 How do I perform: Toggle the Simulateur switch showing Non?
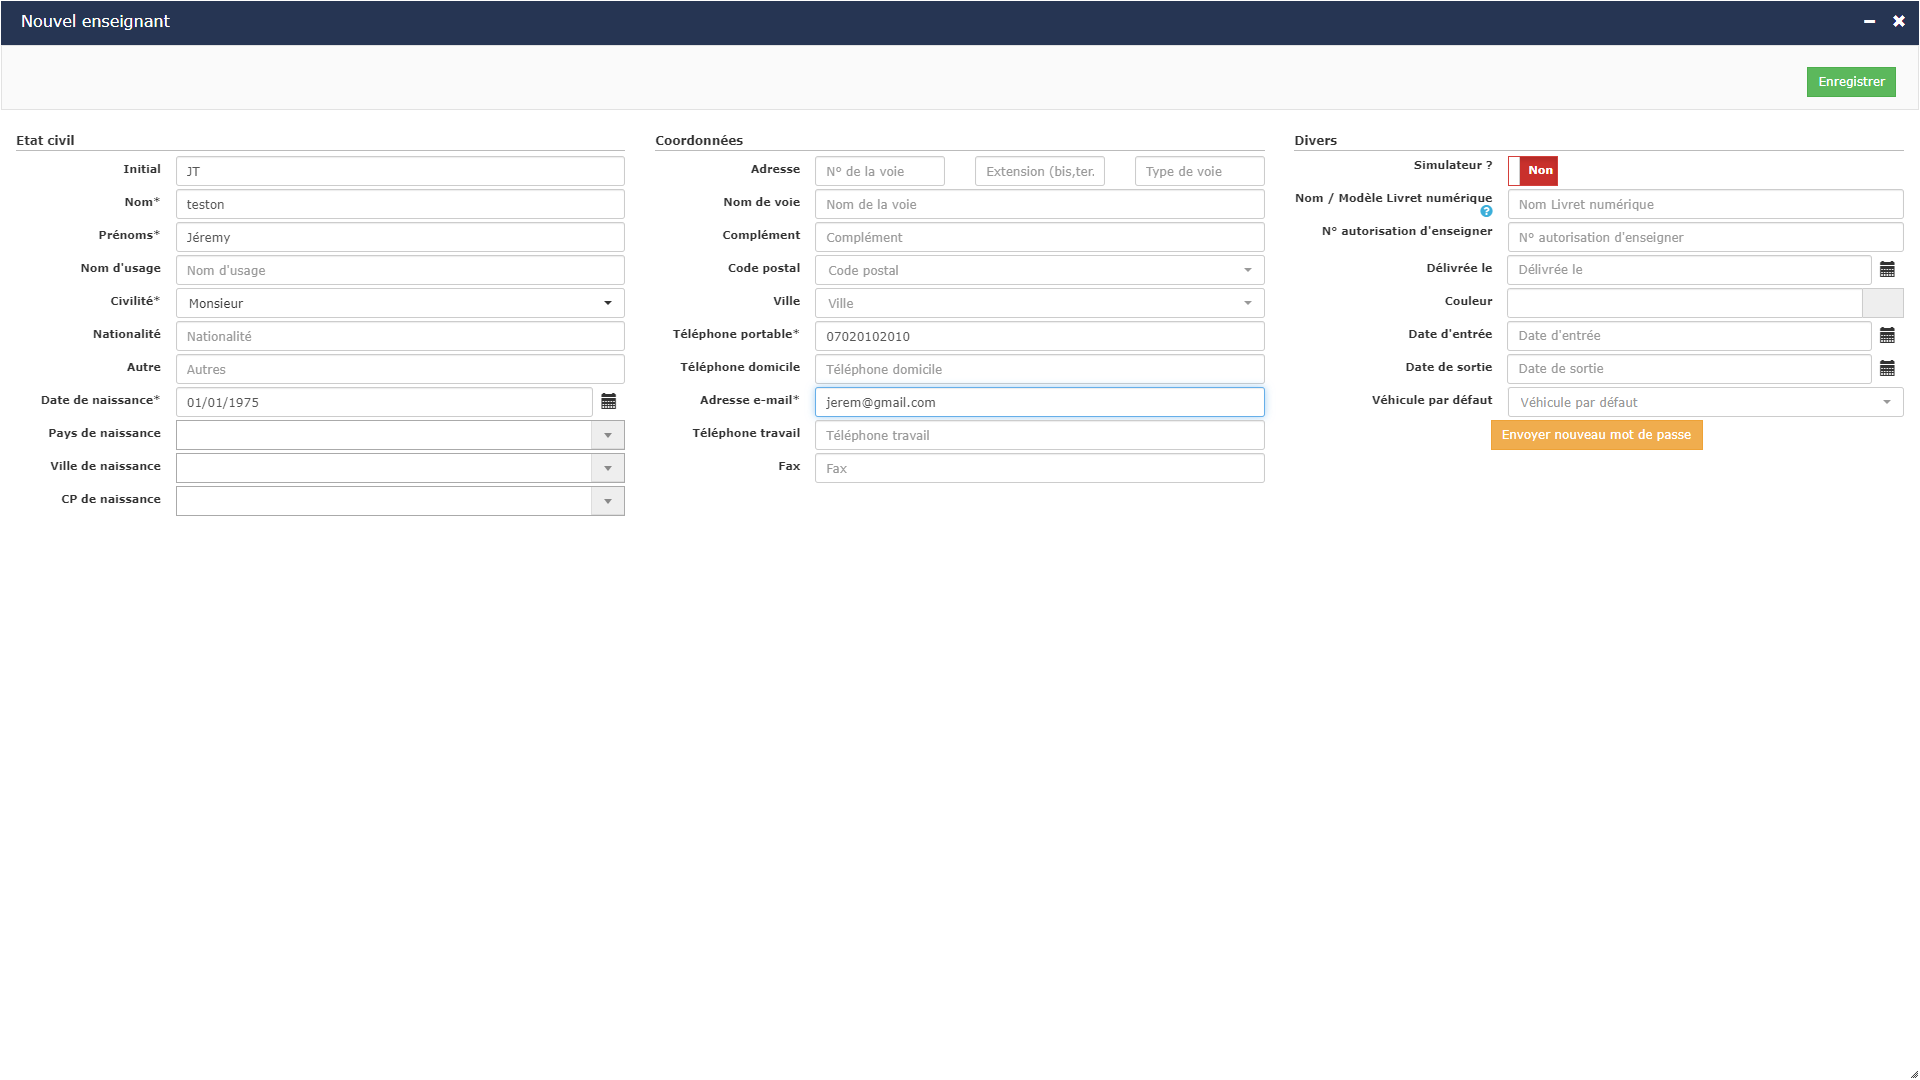click(x=1533, y=171)
